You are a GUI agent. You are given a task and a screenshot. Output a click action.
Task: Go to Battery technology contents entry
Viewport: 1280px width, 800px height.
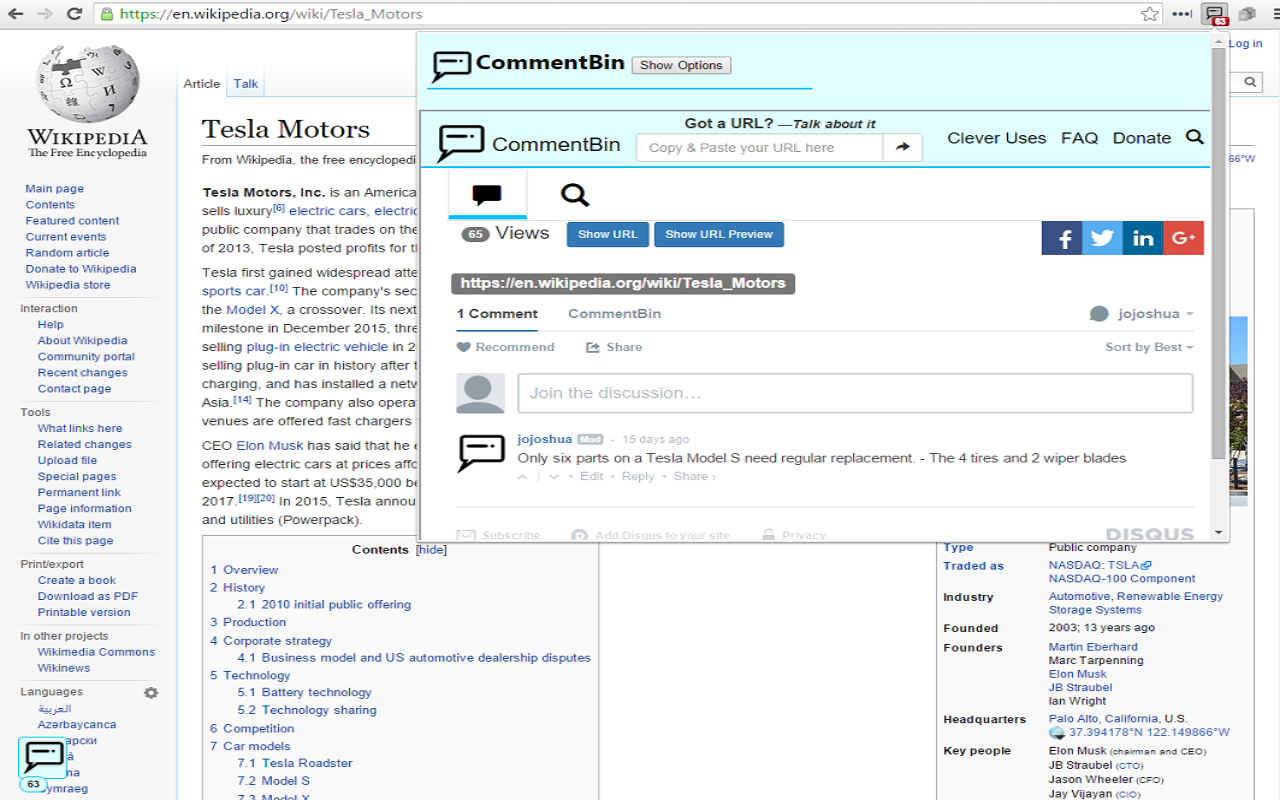pyautogui.click(x=304, y=692)
